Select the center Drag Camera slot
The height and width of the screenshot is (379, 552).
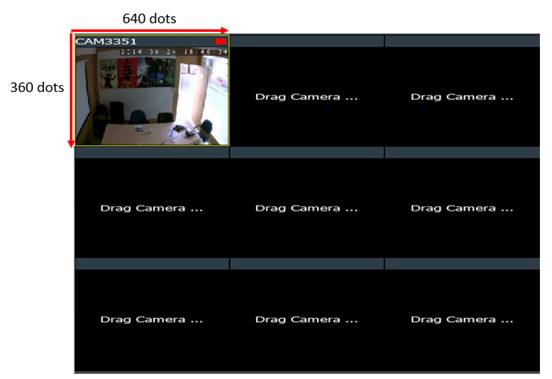307,208
